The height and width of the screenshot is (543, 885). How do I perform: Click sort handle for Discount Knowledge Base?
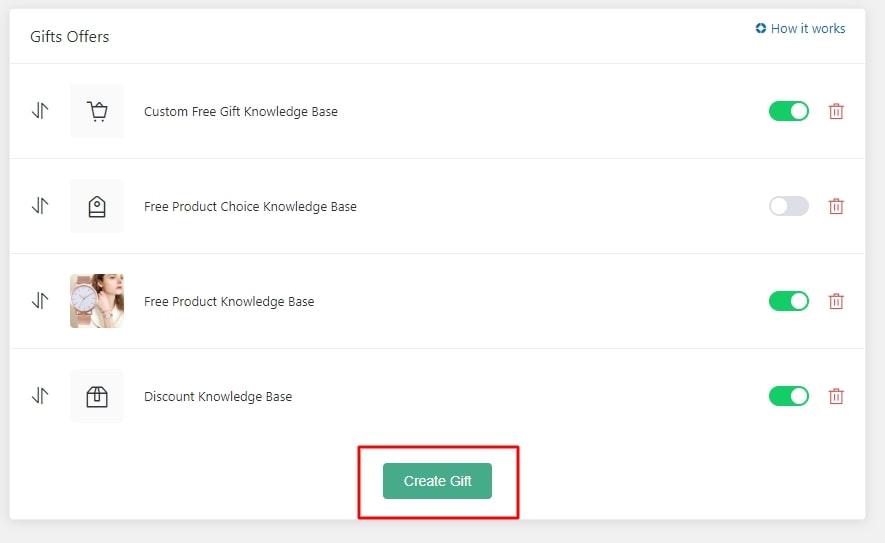click(40, 396)
